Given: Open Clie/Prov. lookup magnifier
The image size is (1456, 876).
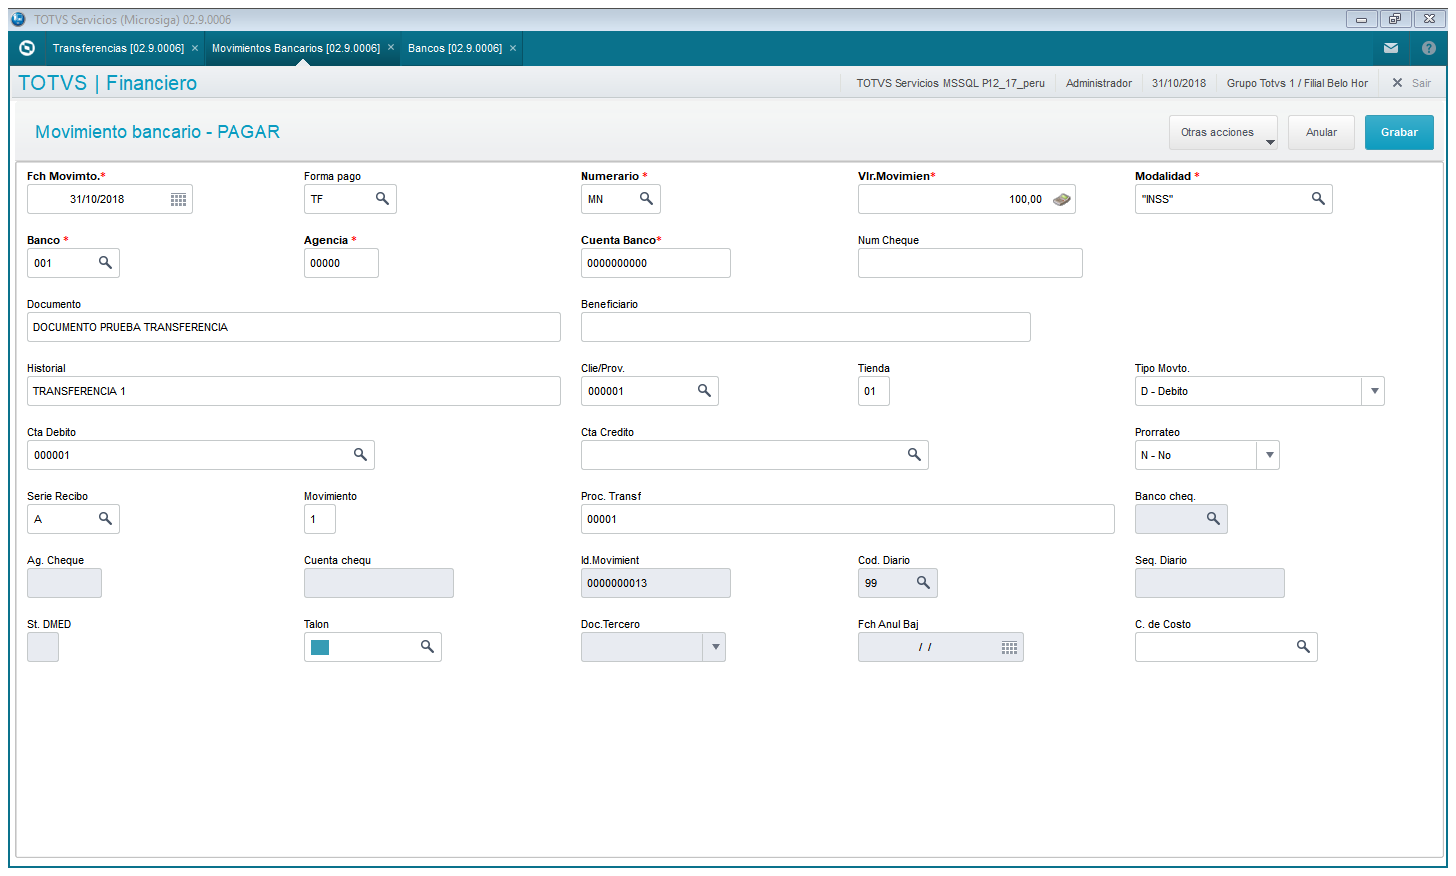Looking at the screenshot, I should click(x=704, y=391).
